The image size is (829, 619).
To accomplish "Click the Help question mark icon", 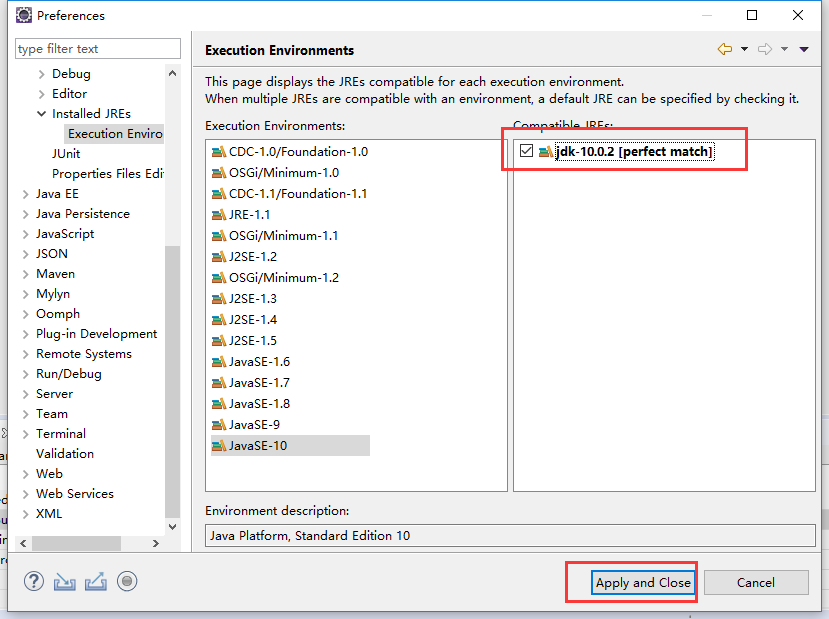I will pyautogui.click(x=34, y=581).
